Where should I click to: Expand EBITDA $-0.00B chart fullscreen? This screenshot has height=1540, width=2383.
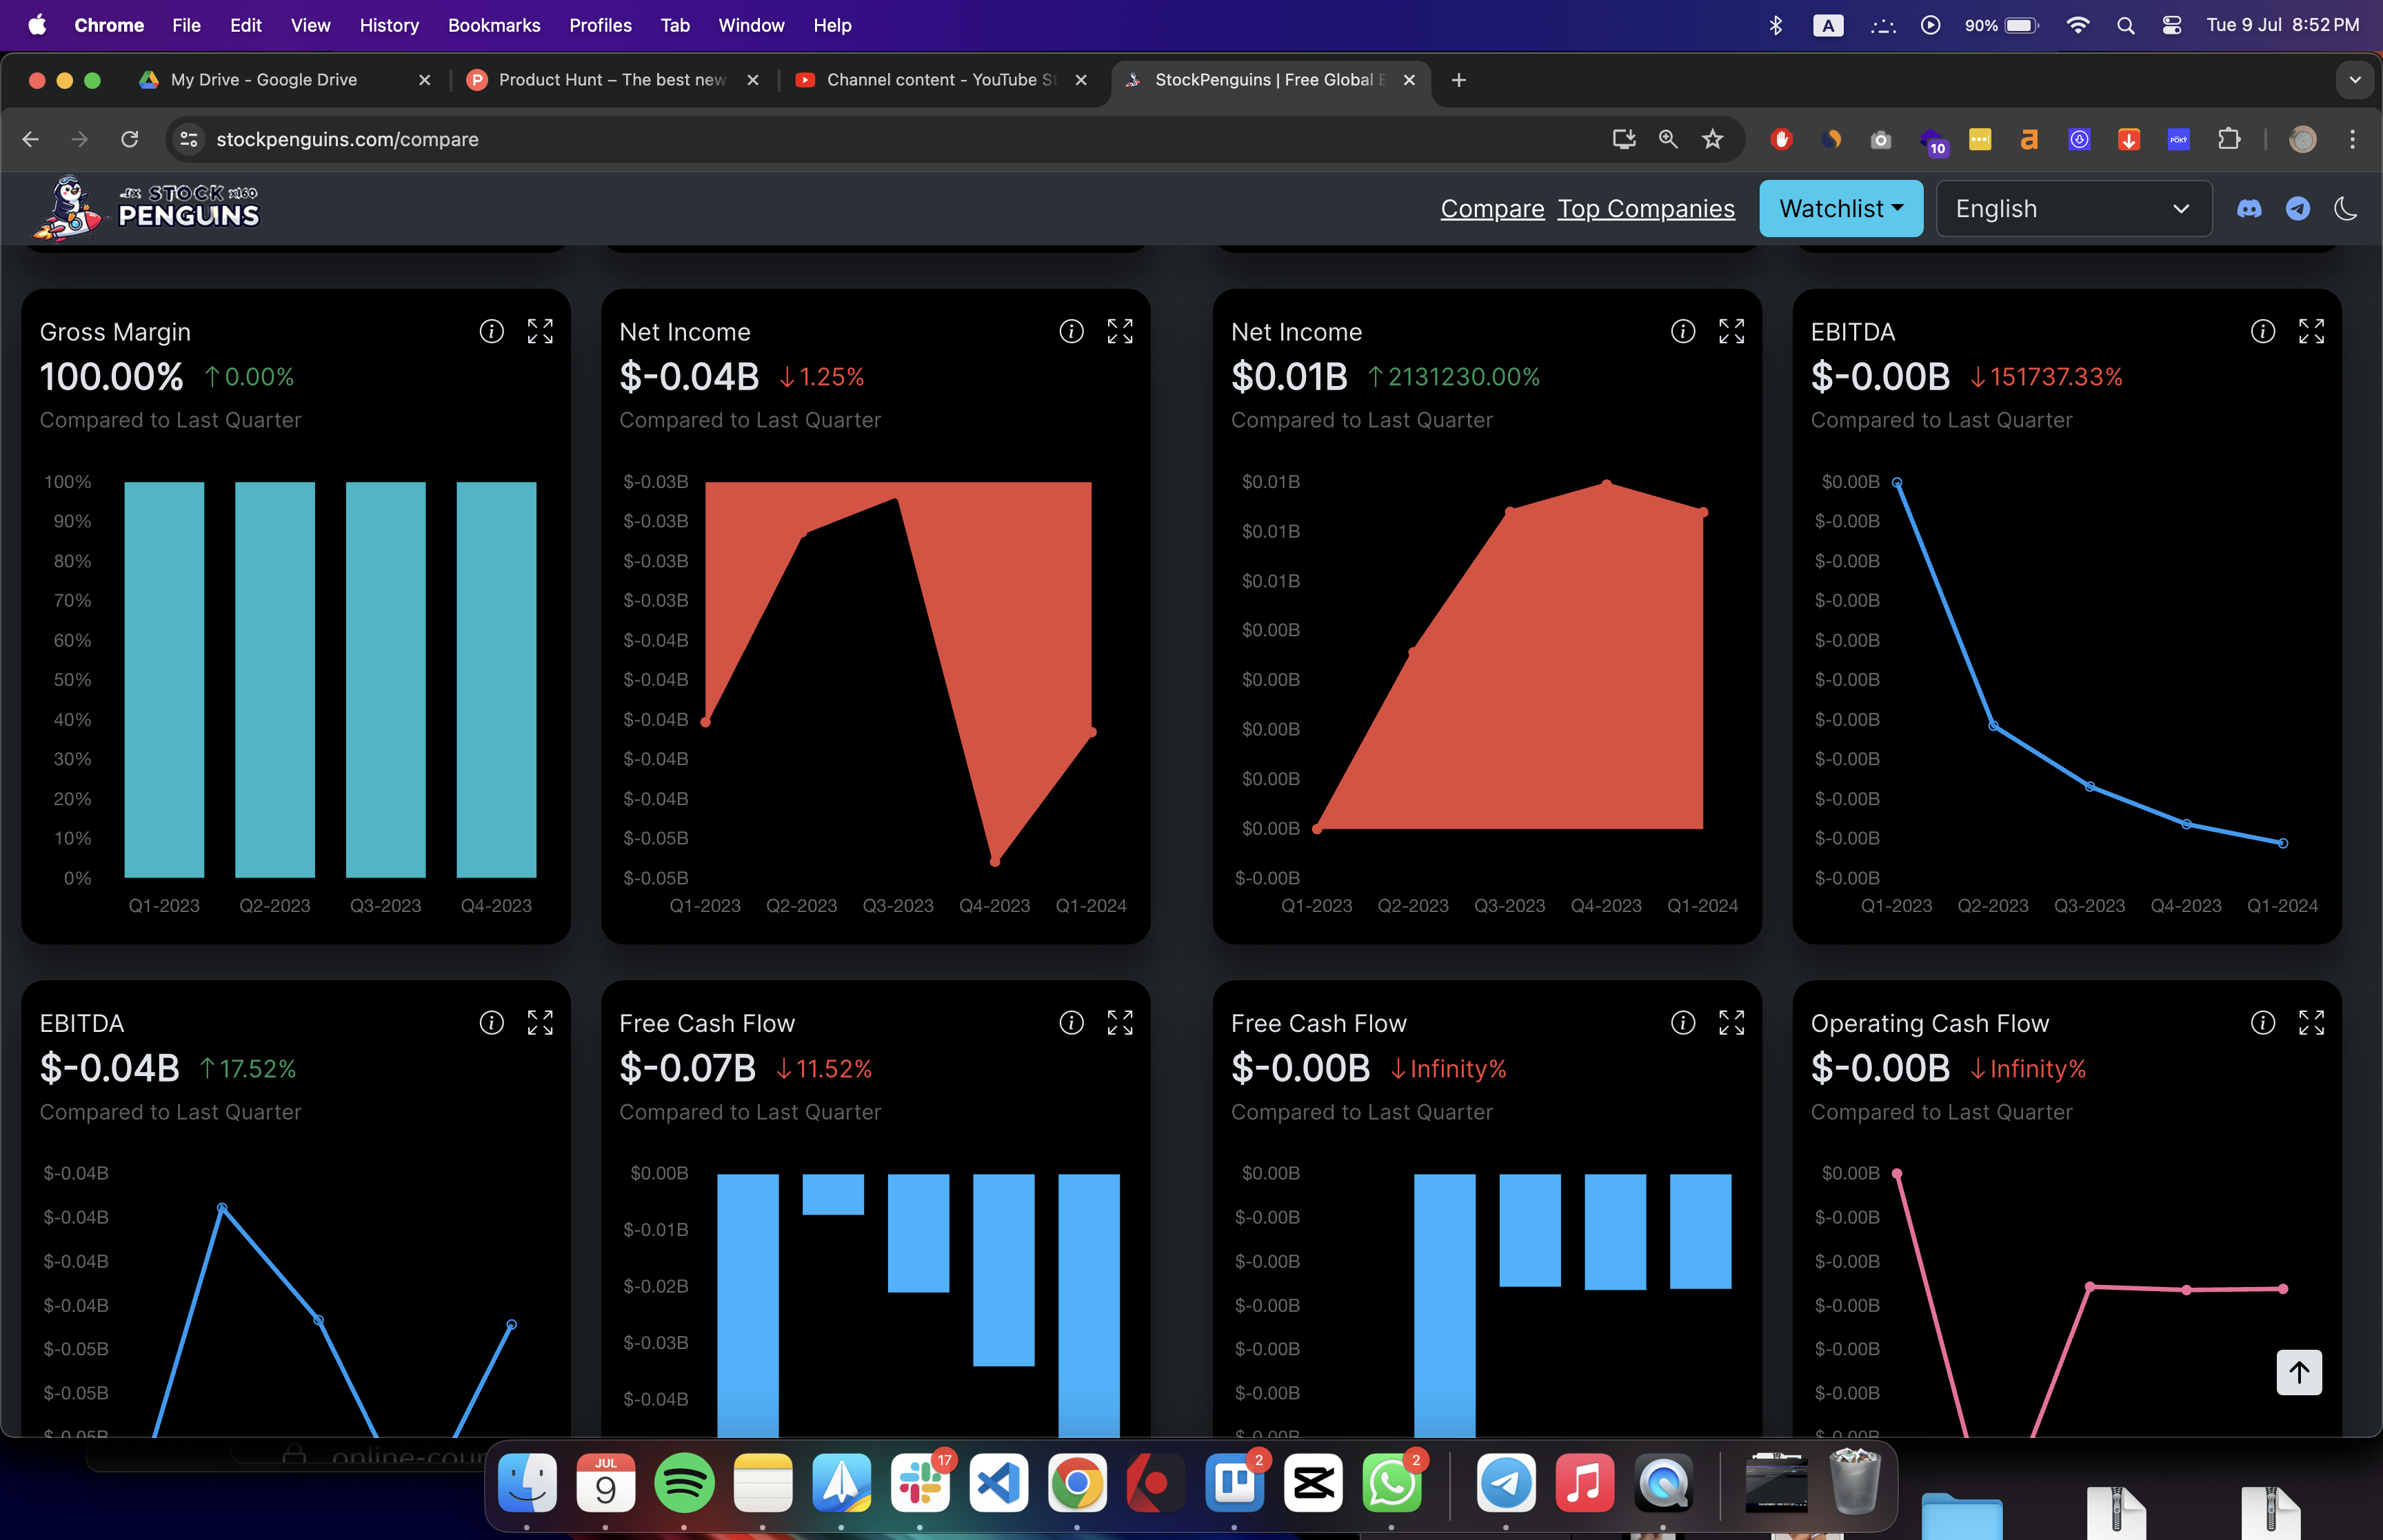pyautogui.click(x=2312, y=331)
